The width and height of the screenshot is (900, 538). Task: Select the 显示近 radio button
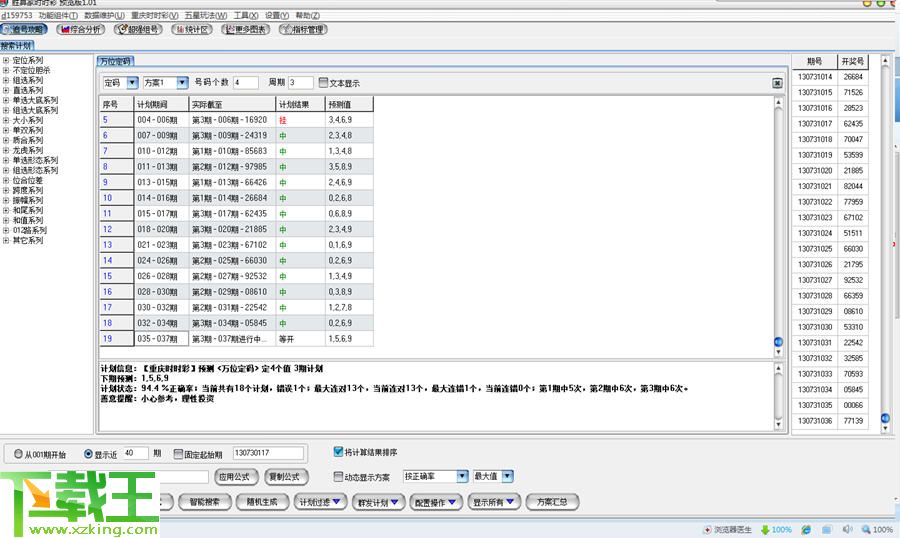(x=88, y=454)
